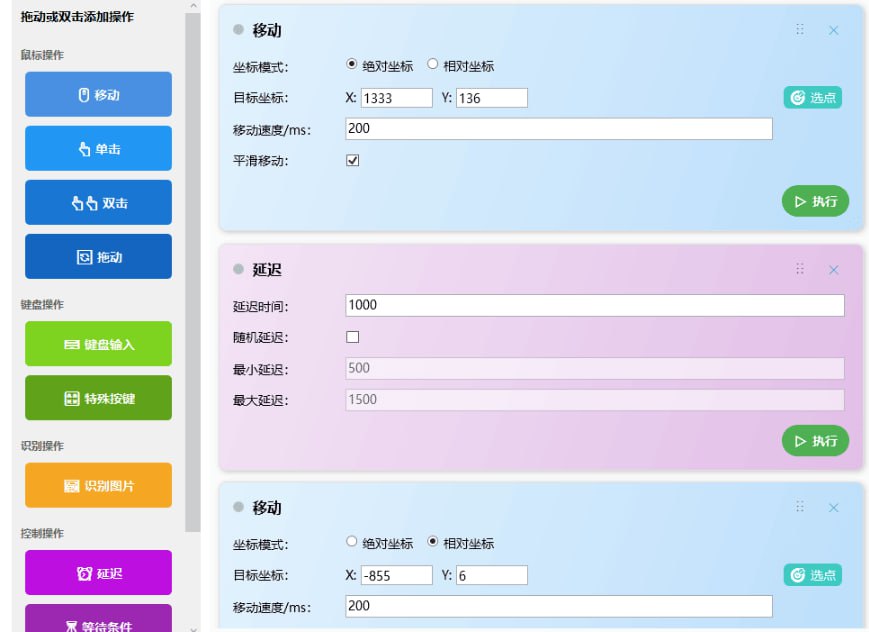The width and height of the screenshot is (869, 632).
Task: Select 相对坐标 in the first 移动 card
Action: 433,65
